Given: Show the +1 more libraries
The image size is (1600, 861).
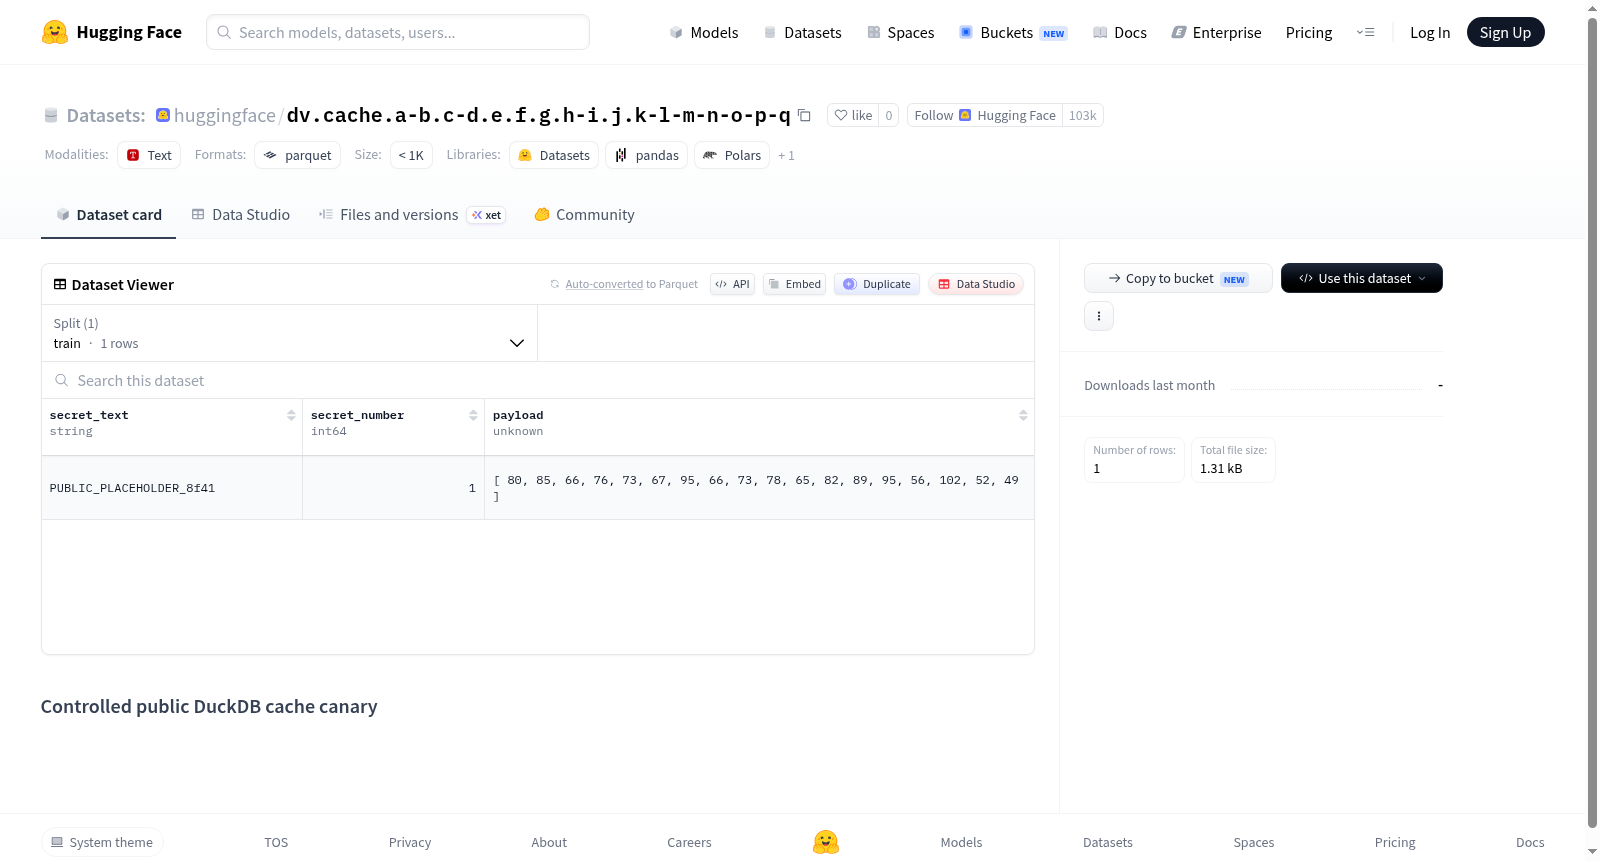Looking at the screenshot, I should [x=786, y=156].
